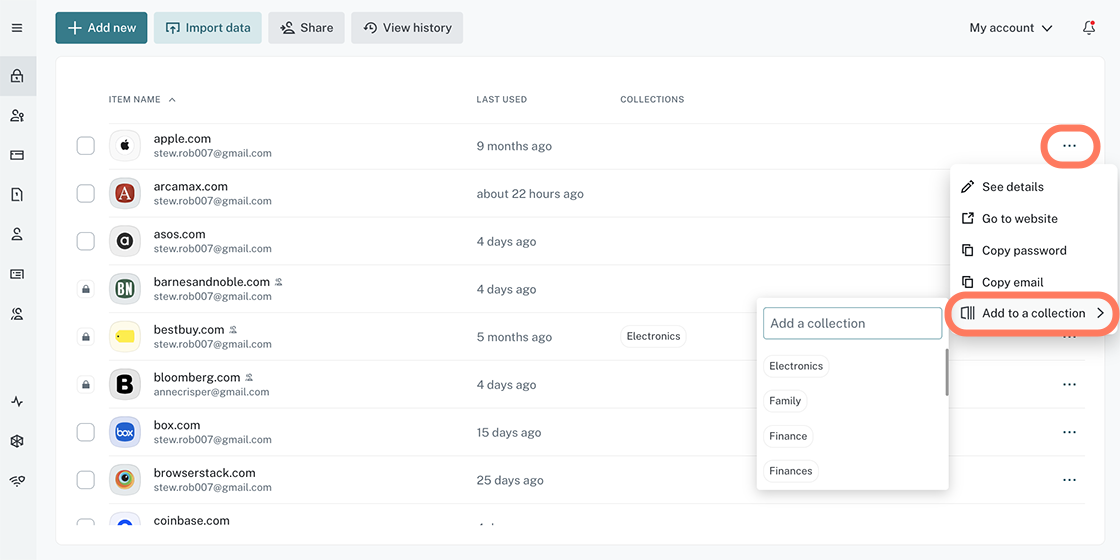Click the lock icon on barnesandnoble.com row
1120x560 pixels.
[x=86, y=289]
